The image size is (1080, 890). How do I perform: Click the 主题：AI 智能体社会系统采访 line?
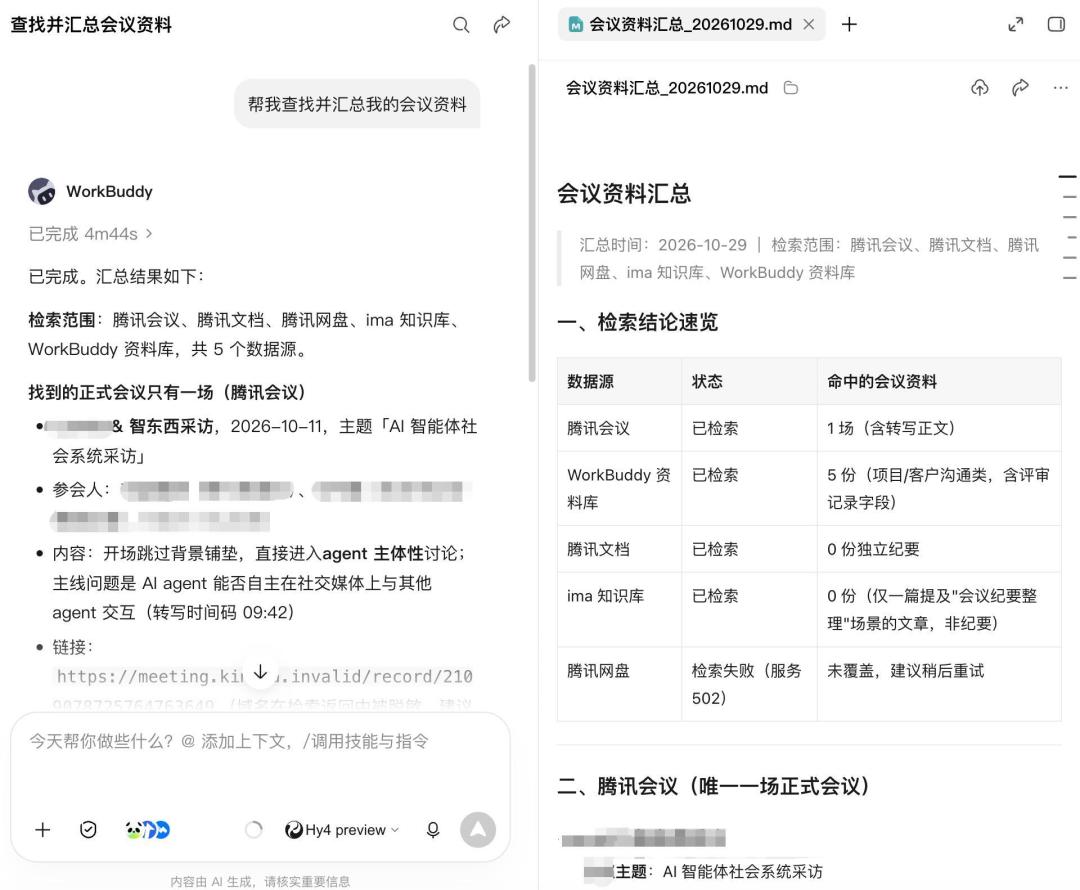point(718,871)
